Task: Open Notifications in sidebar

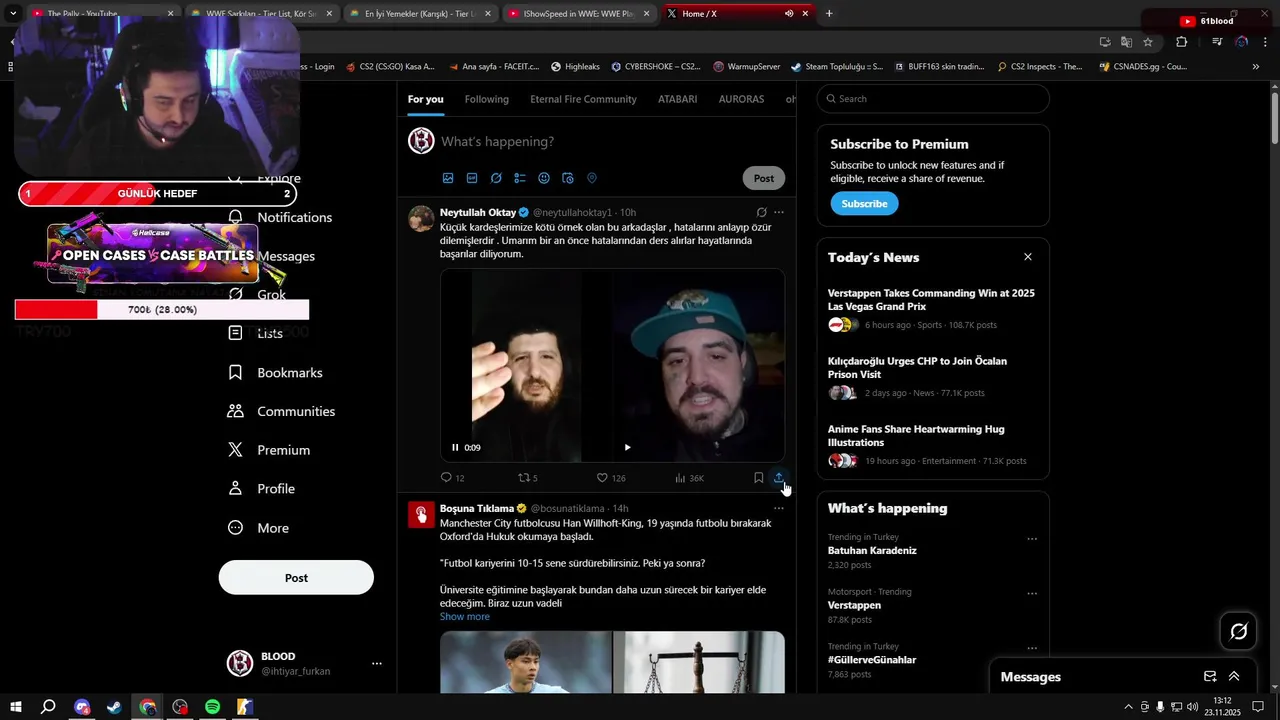Action: (281, 217)
